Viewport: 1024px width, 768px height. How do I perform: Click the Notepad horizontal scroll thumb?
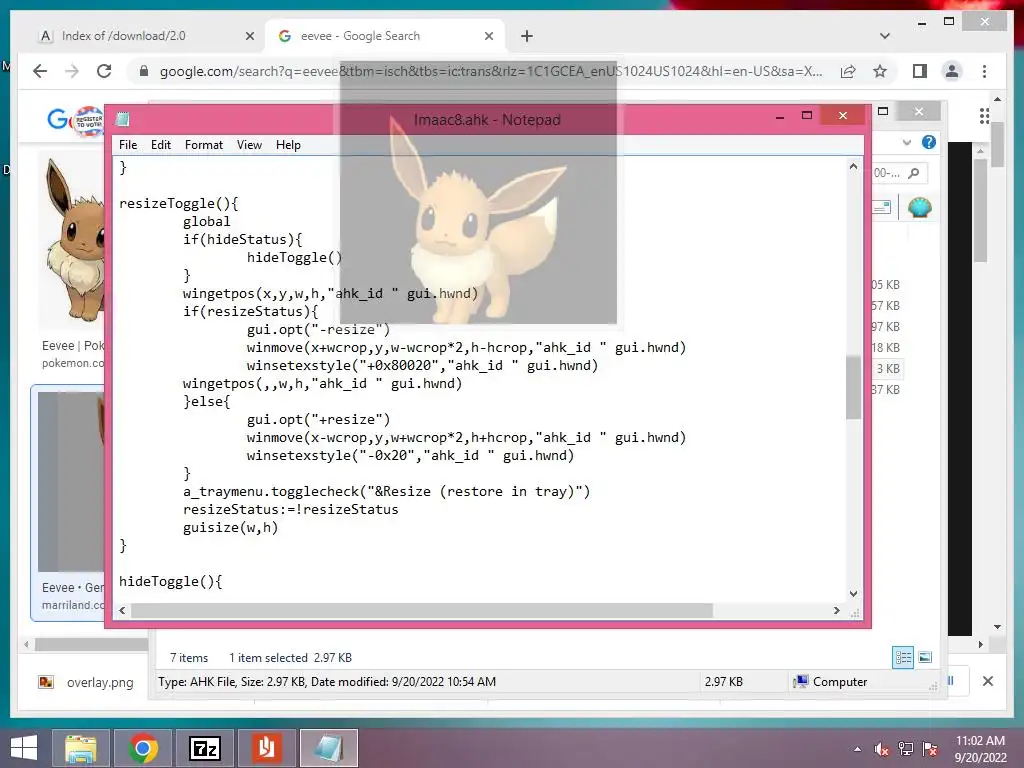422,611
